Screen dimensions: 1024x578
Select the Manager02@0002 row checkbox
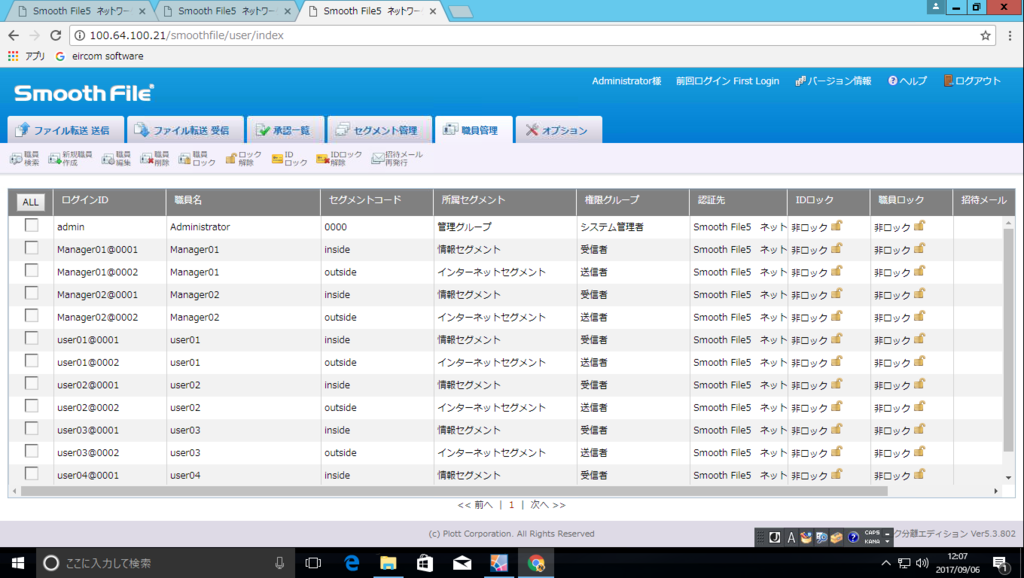31,315
